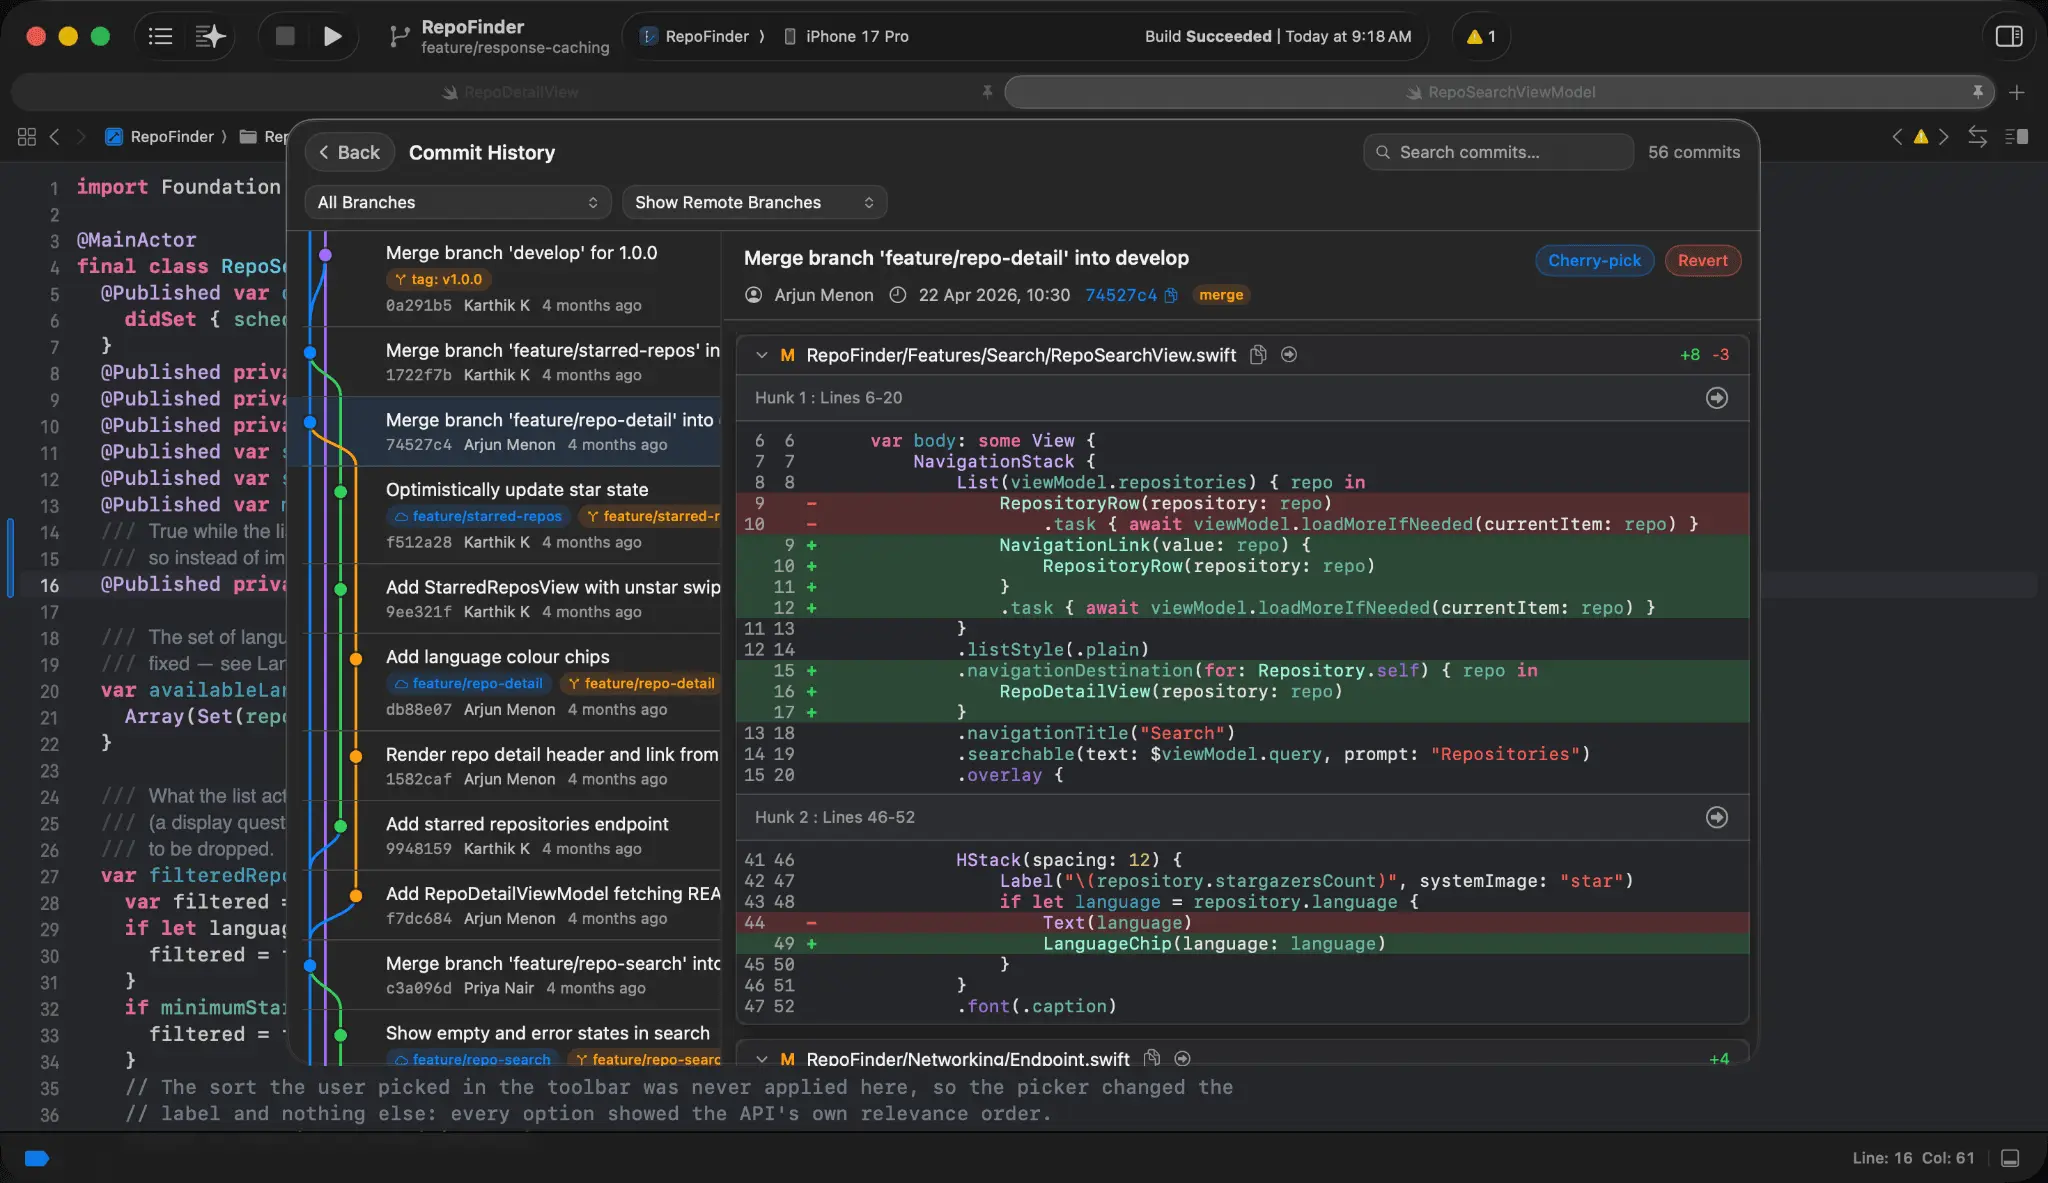Open RepoSearchView.swift in editor arrow

coord(1289,354)
